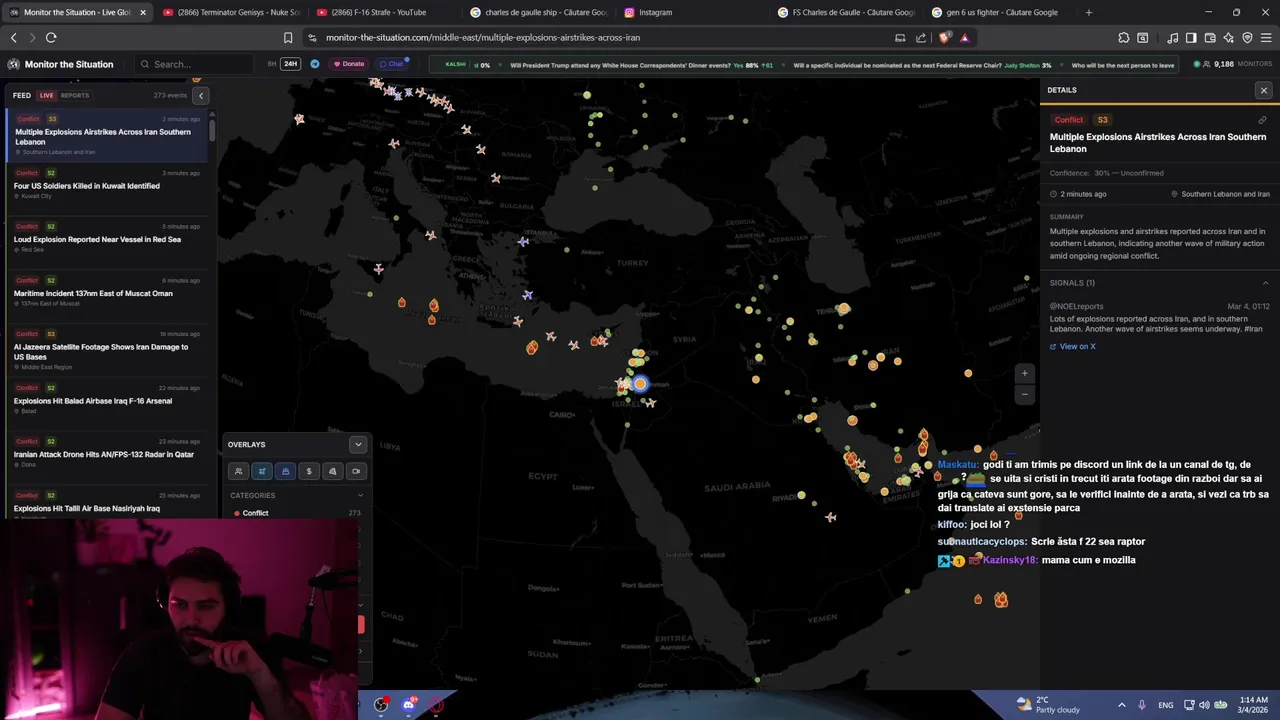Collapse the Overlays panel dropdown
Image resolution: width=1280 pixels, height=720 pixels.
[x=358, y=444]
